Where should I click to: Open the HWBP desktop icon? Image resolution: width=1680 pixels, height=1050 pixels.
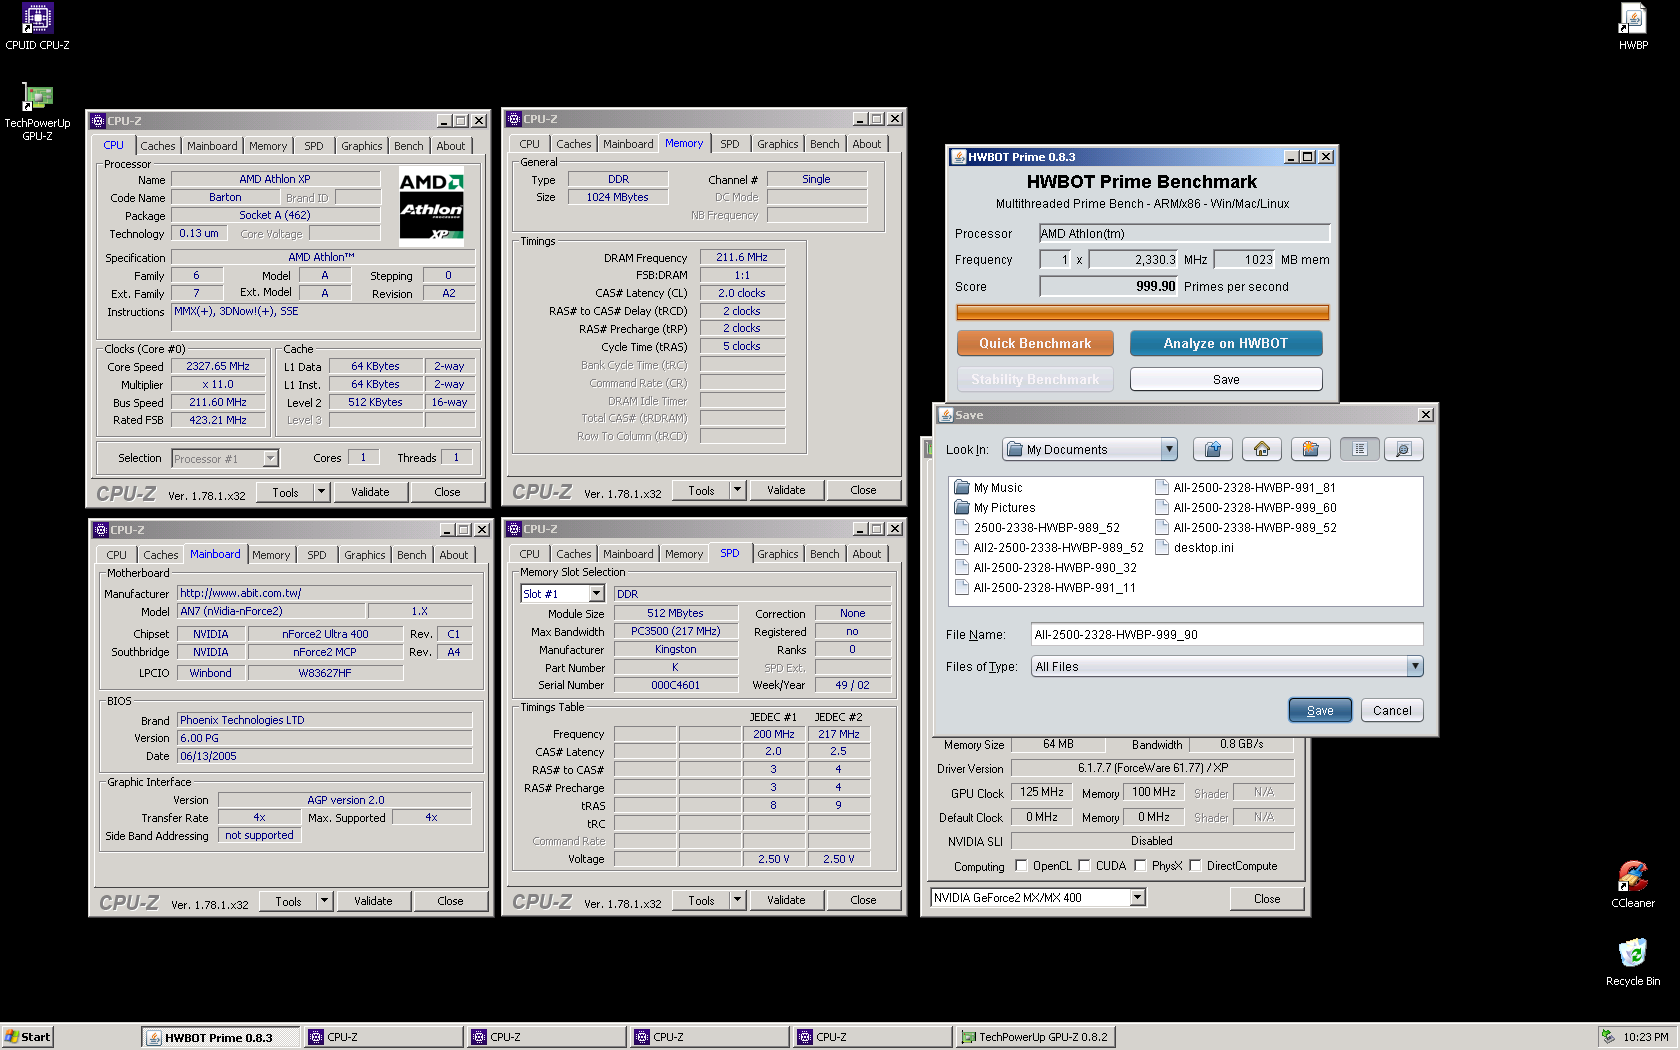click(1633, 27)
